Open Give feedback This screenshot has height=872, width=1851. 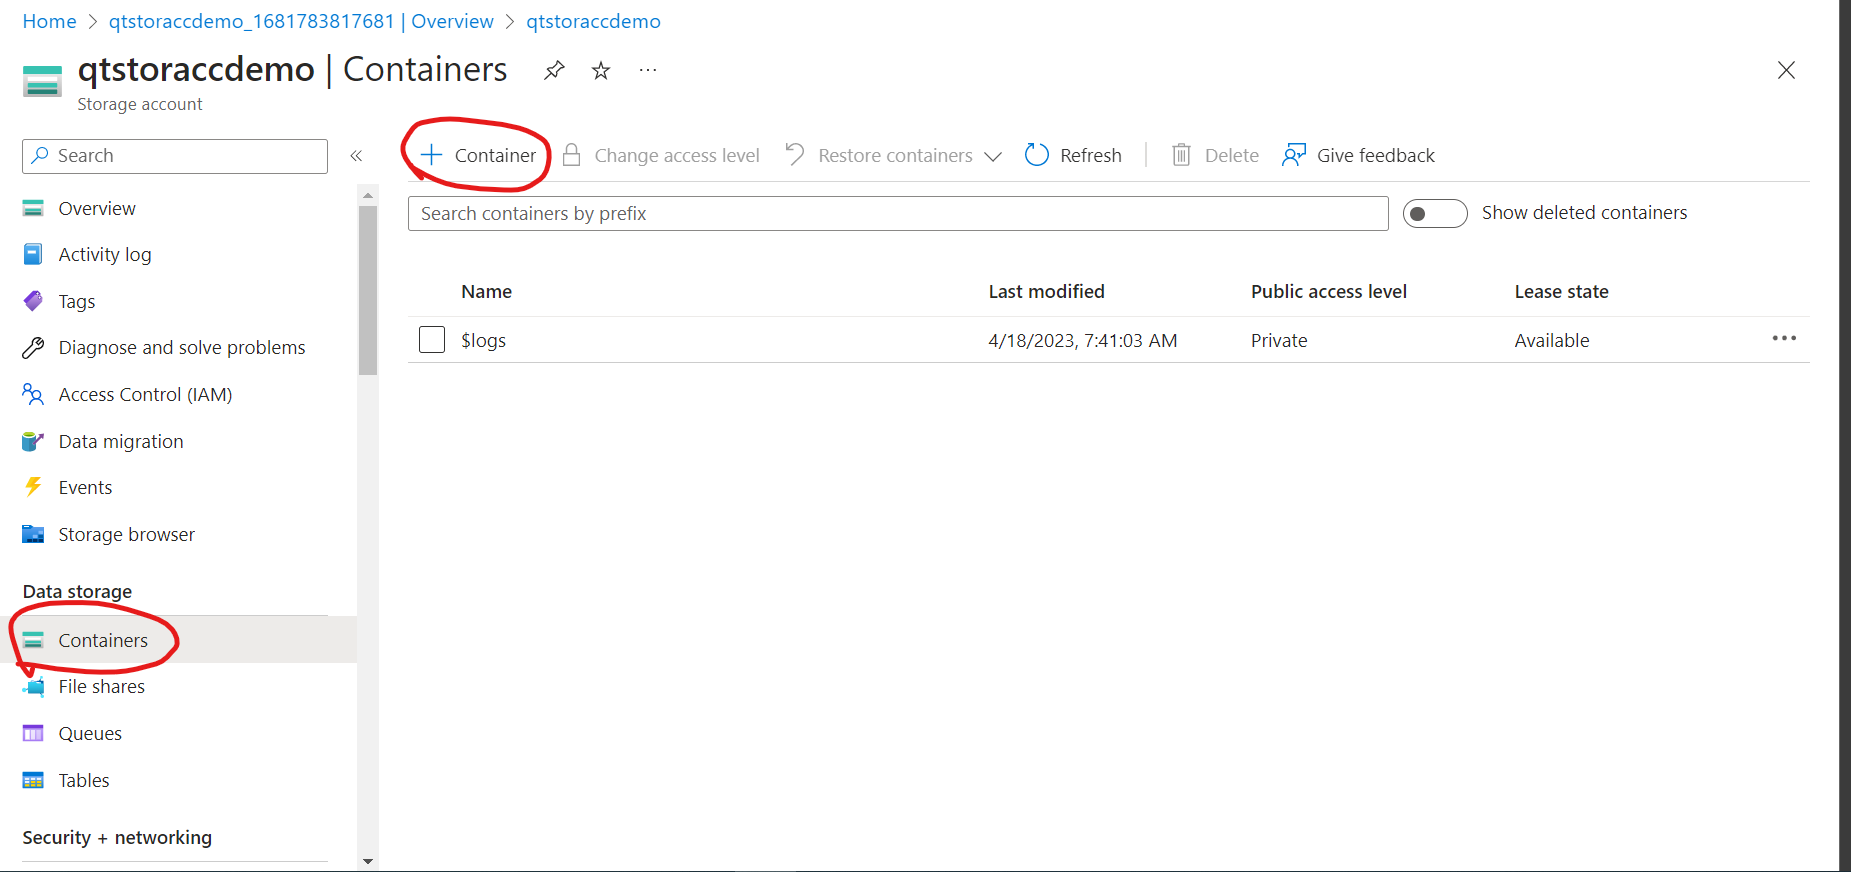1358,155
